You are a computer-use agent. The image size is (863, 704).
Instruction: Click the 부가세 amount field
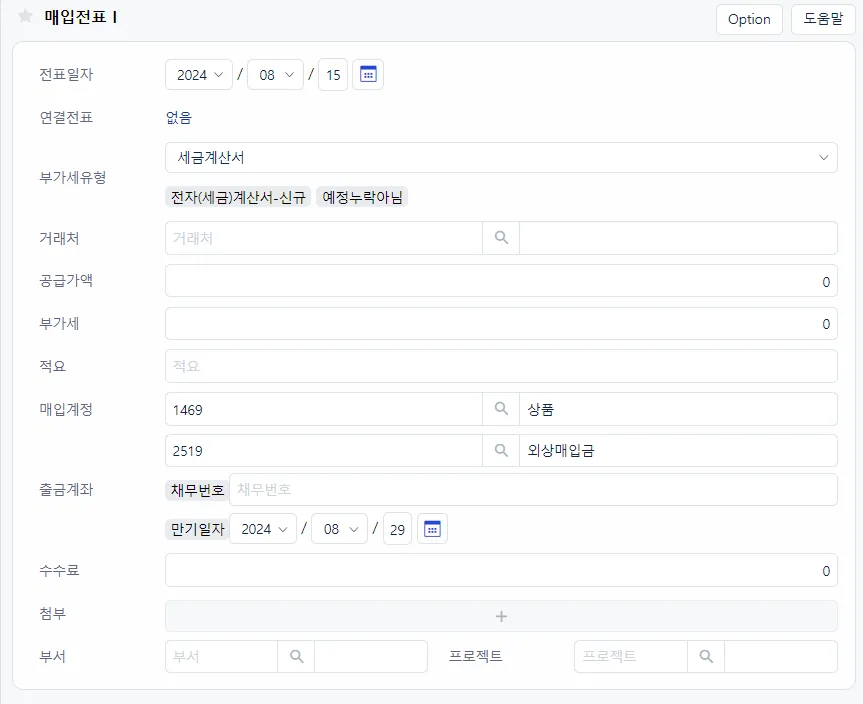[x=501, y=324]
